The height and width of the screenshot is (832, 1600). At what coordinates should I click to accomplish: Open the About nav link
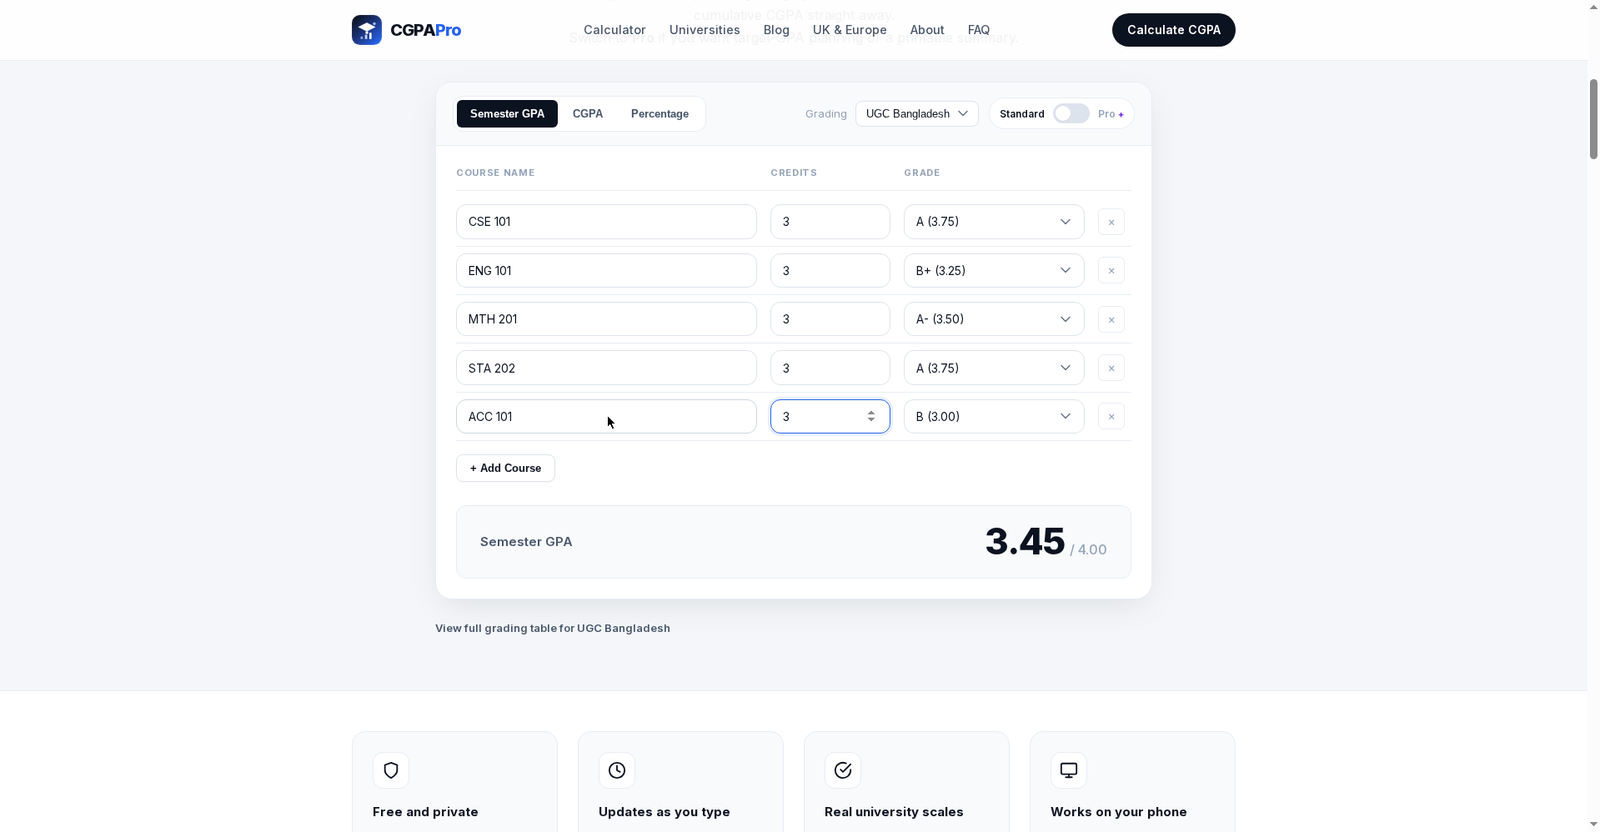click(927, 30)
